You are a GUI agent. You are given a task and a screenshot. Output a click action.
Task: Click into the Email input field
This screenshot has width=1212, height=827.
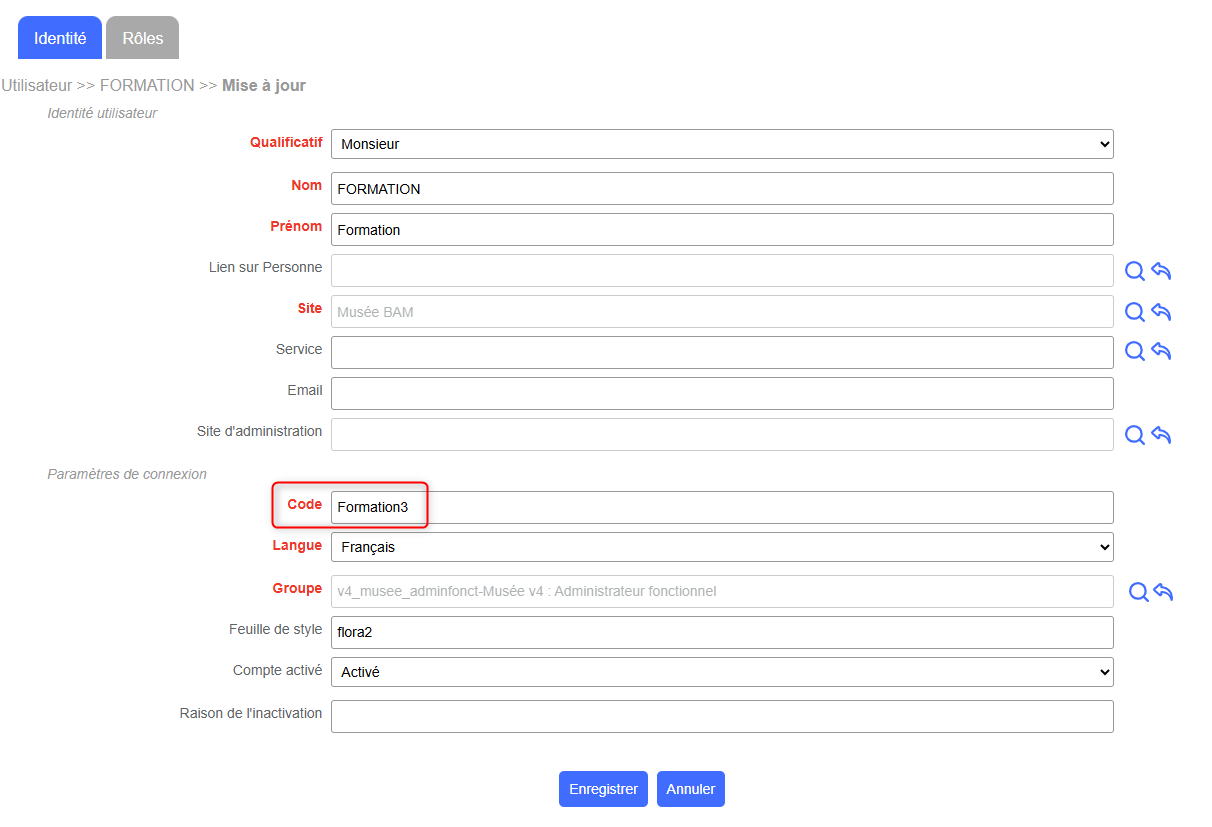722,393
